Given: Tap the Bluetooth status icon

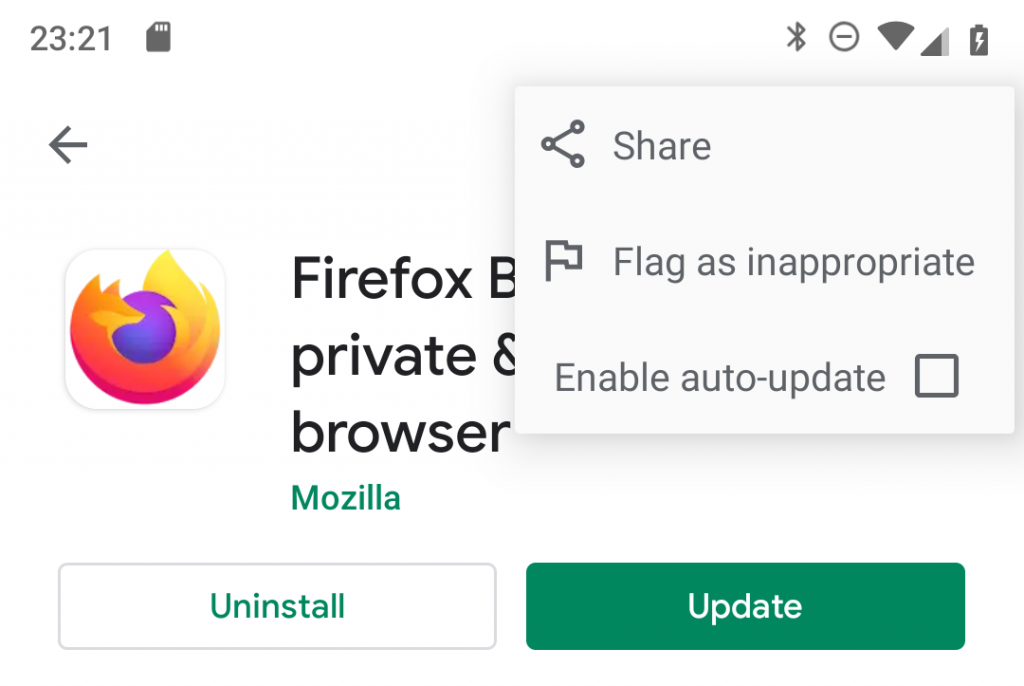Looking at the screenshot, I should point(796,37).
